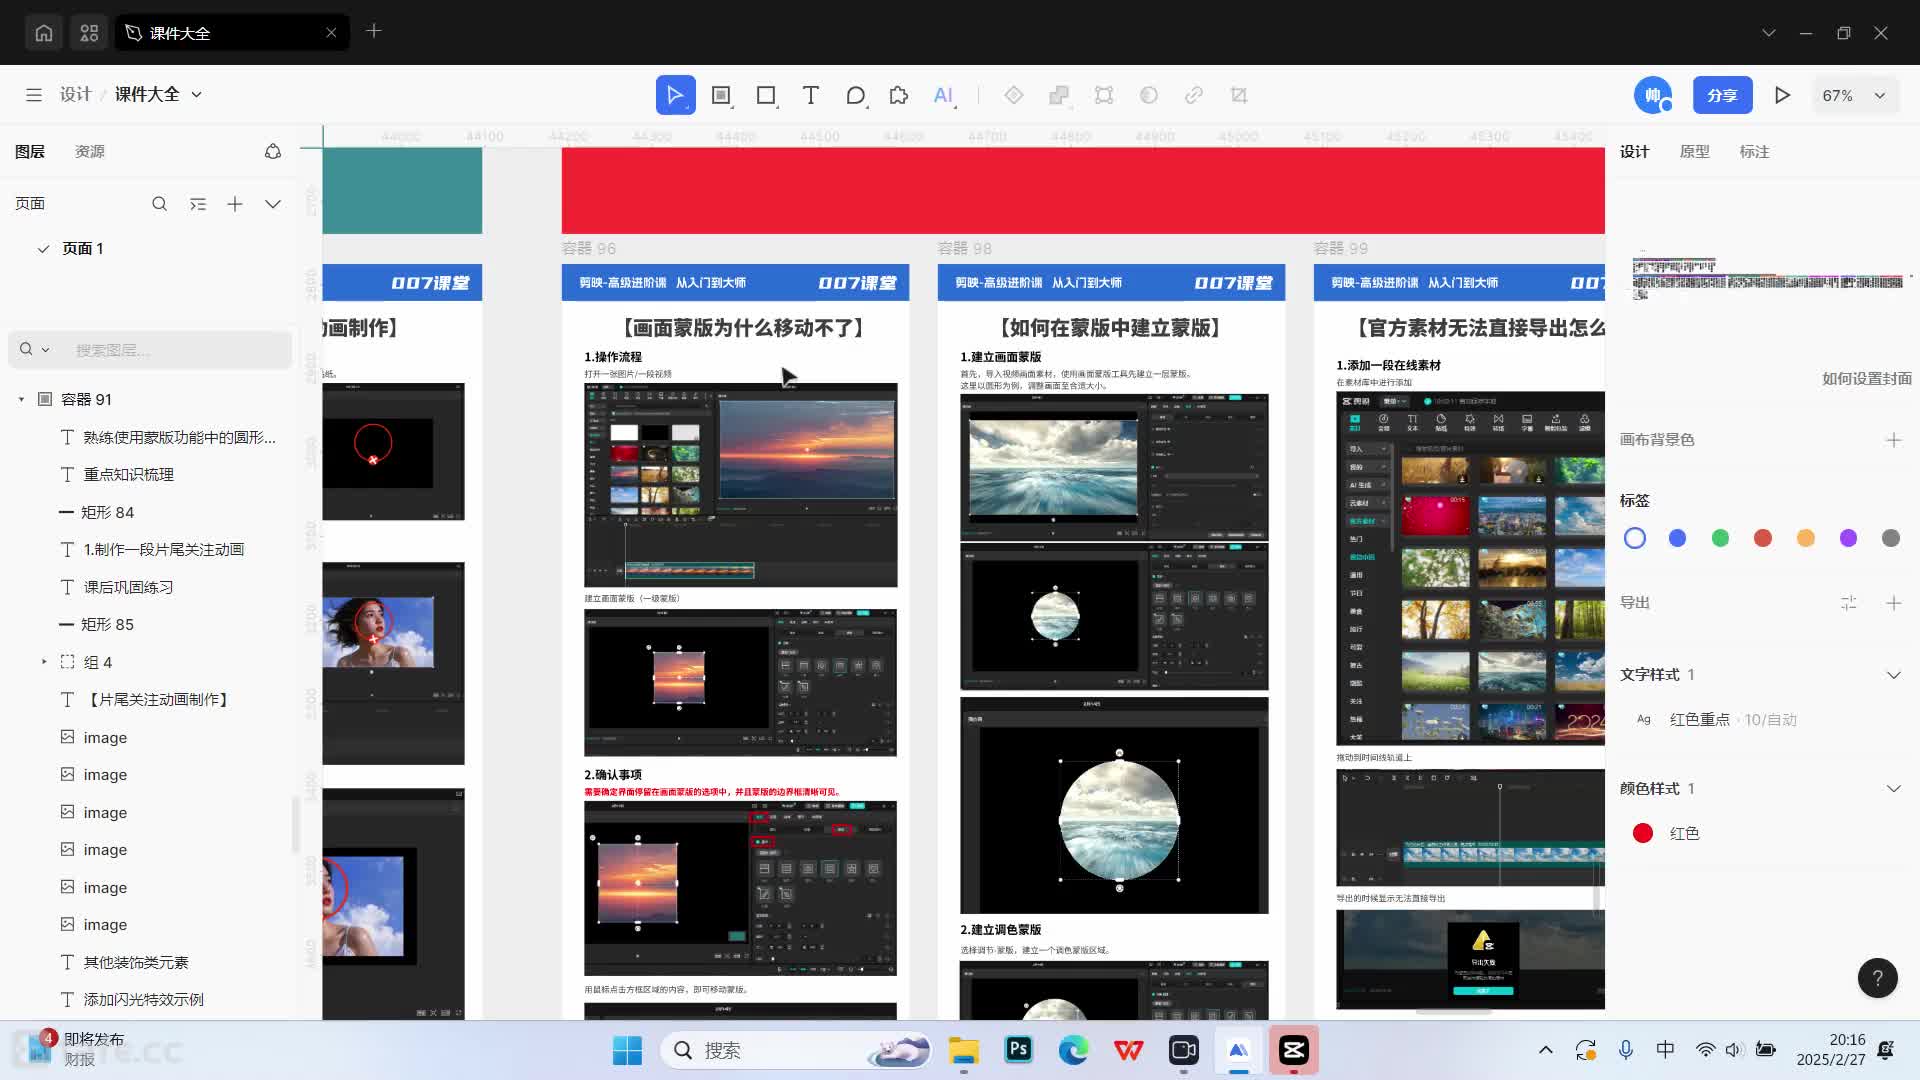Select the empty white tag circle
The height and width of the screenshot is (1080, 1920).
point(1635,539)
